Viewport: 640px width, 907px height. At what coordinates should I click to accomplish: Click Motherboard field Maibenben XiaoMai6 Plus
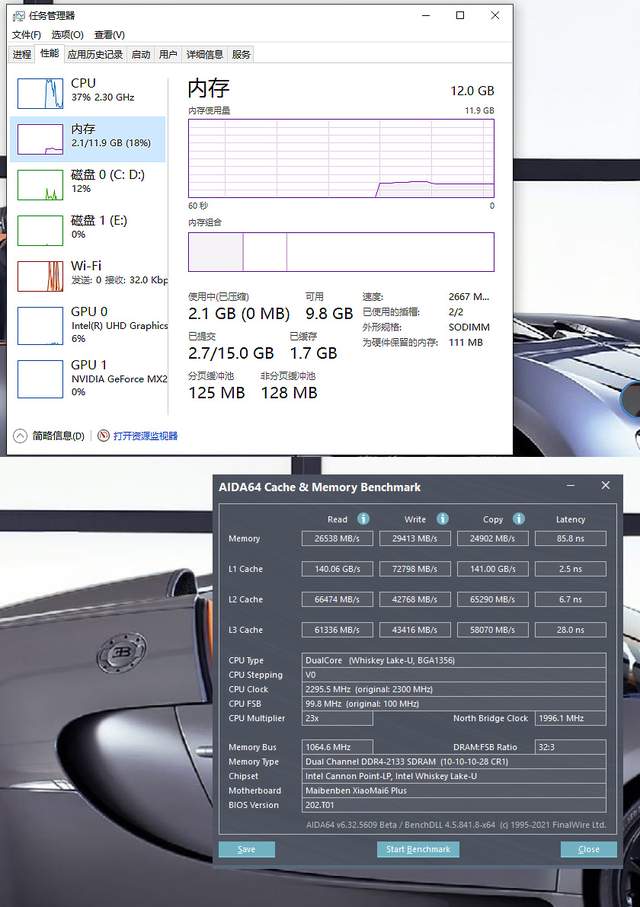point(454,791)
